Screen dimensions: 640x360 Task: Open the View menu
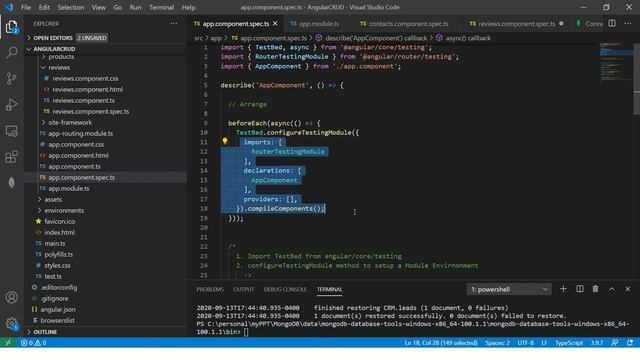click(99, 7)
